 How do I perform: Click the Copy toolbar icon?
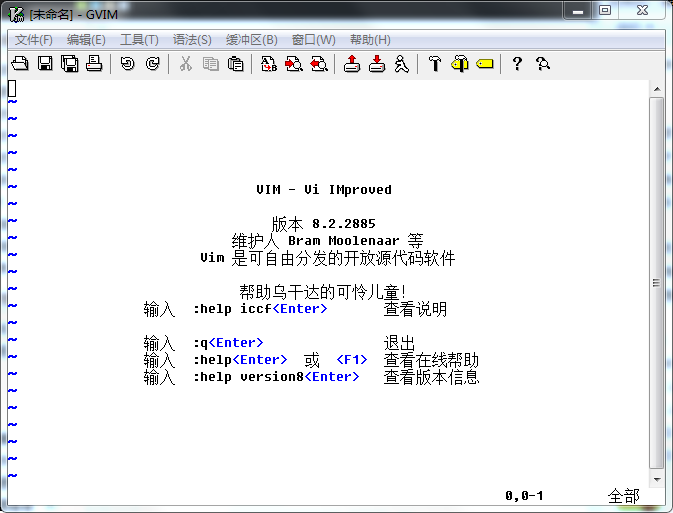[210, 64]
